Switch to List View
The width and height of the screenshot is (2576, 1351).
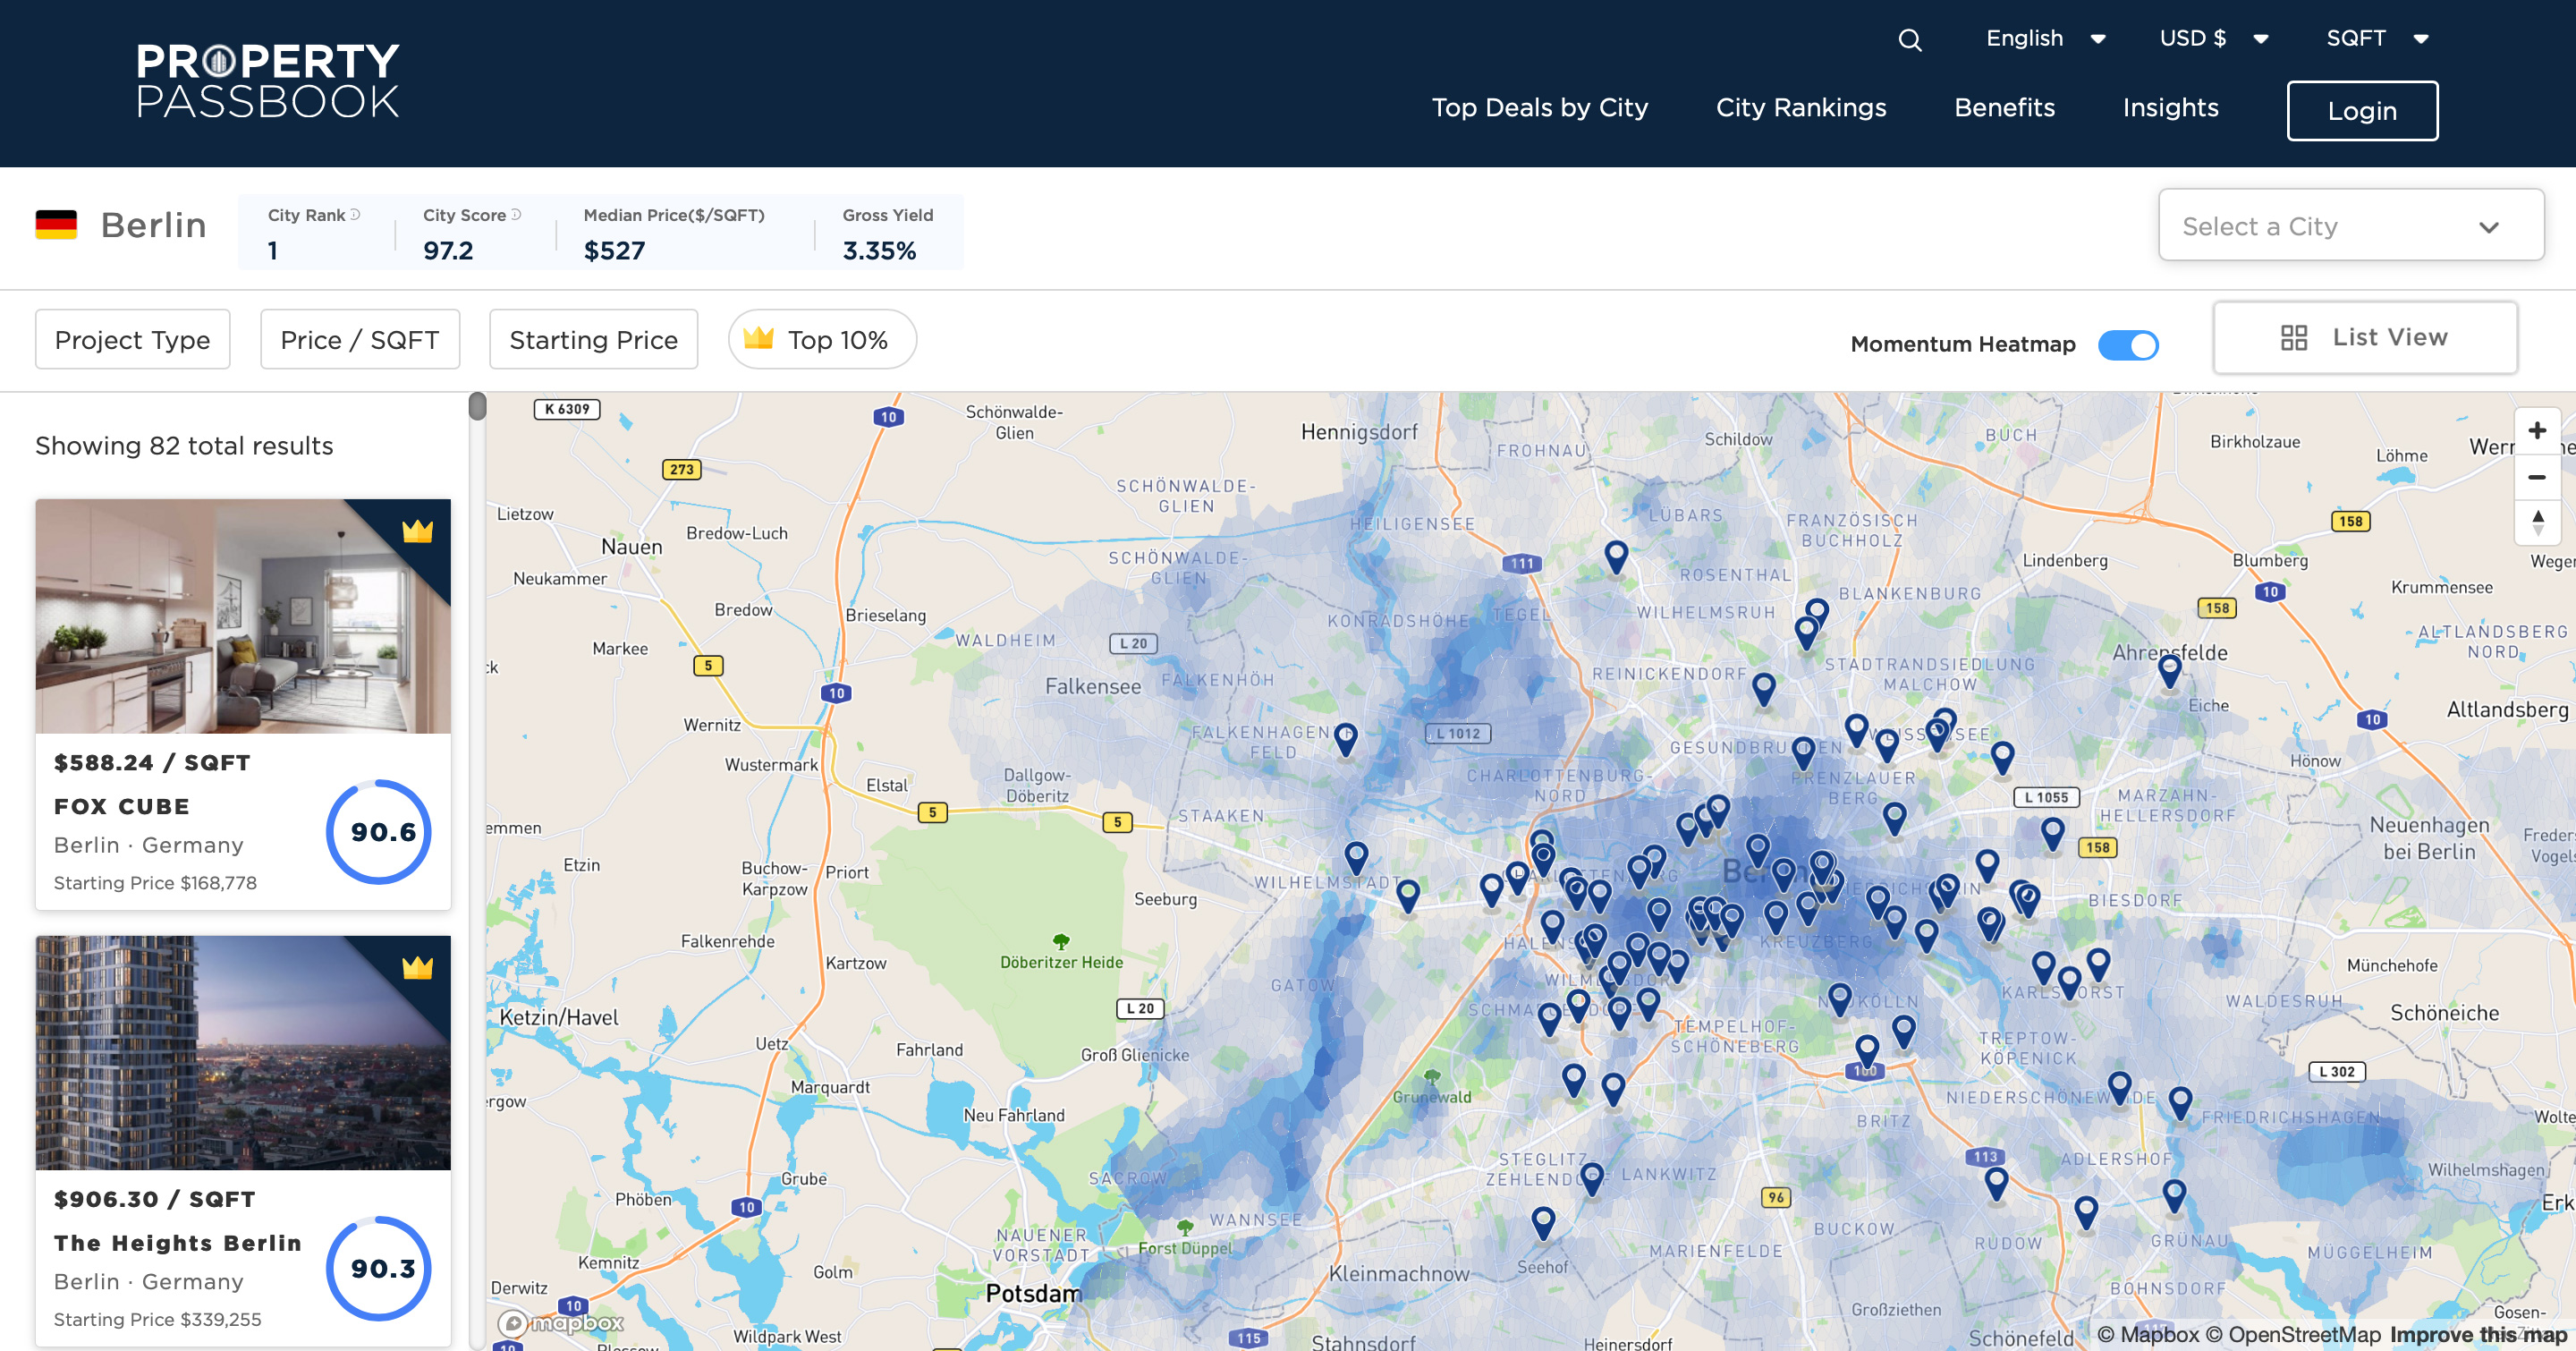point(2364,338)
